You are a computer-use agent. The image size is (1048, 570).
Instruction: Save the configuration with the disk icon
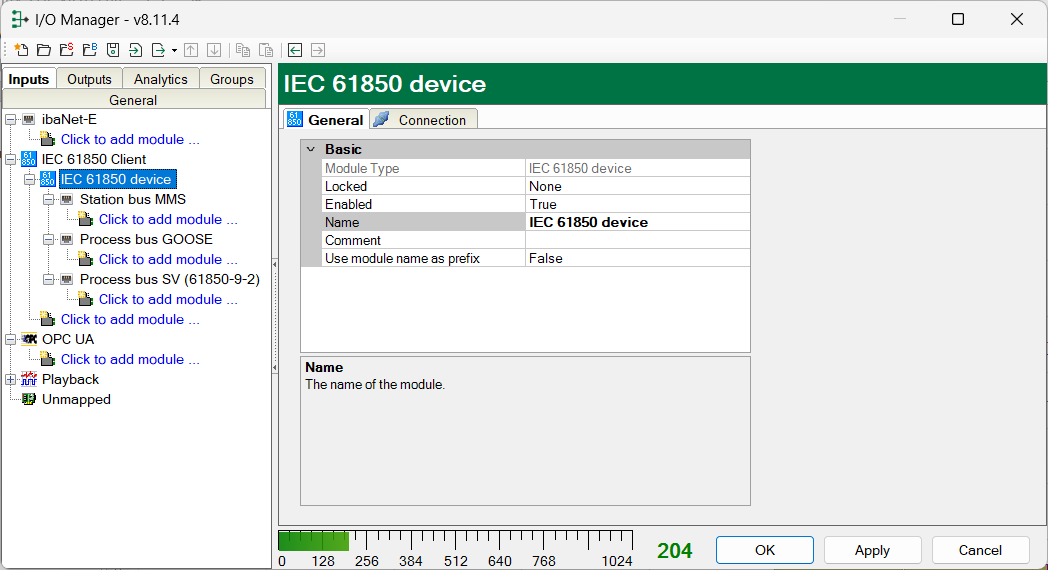[x=113, y=50]
